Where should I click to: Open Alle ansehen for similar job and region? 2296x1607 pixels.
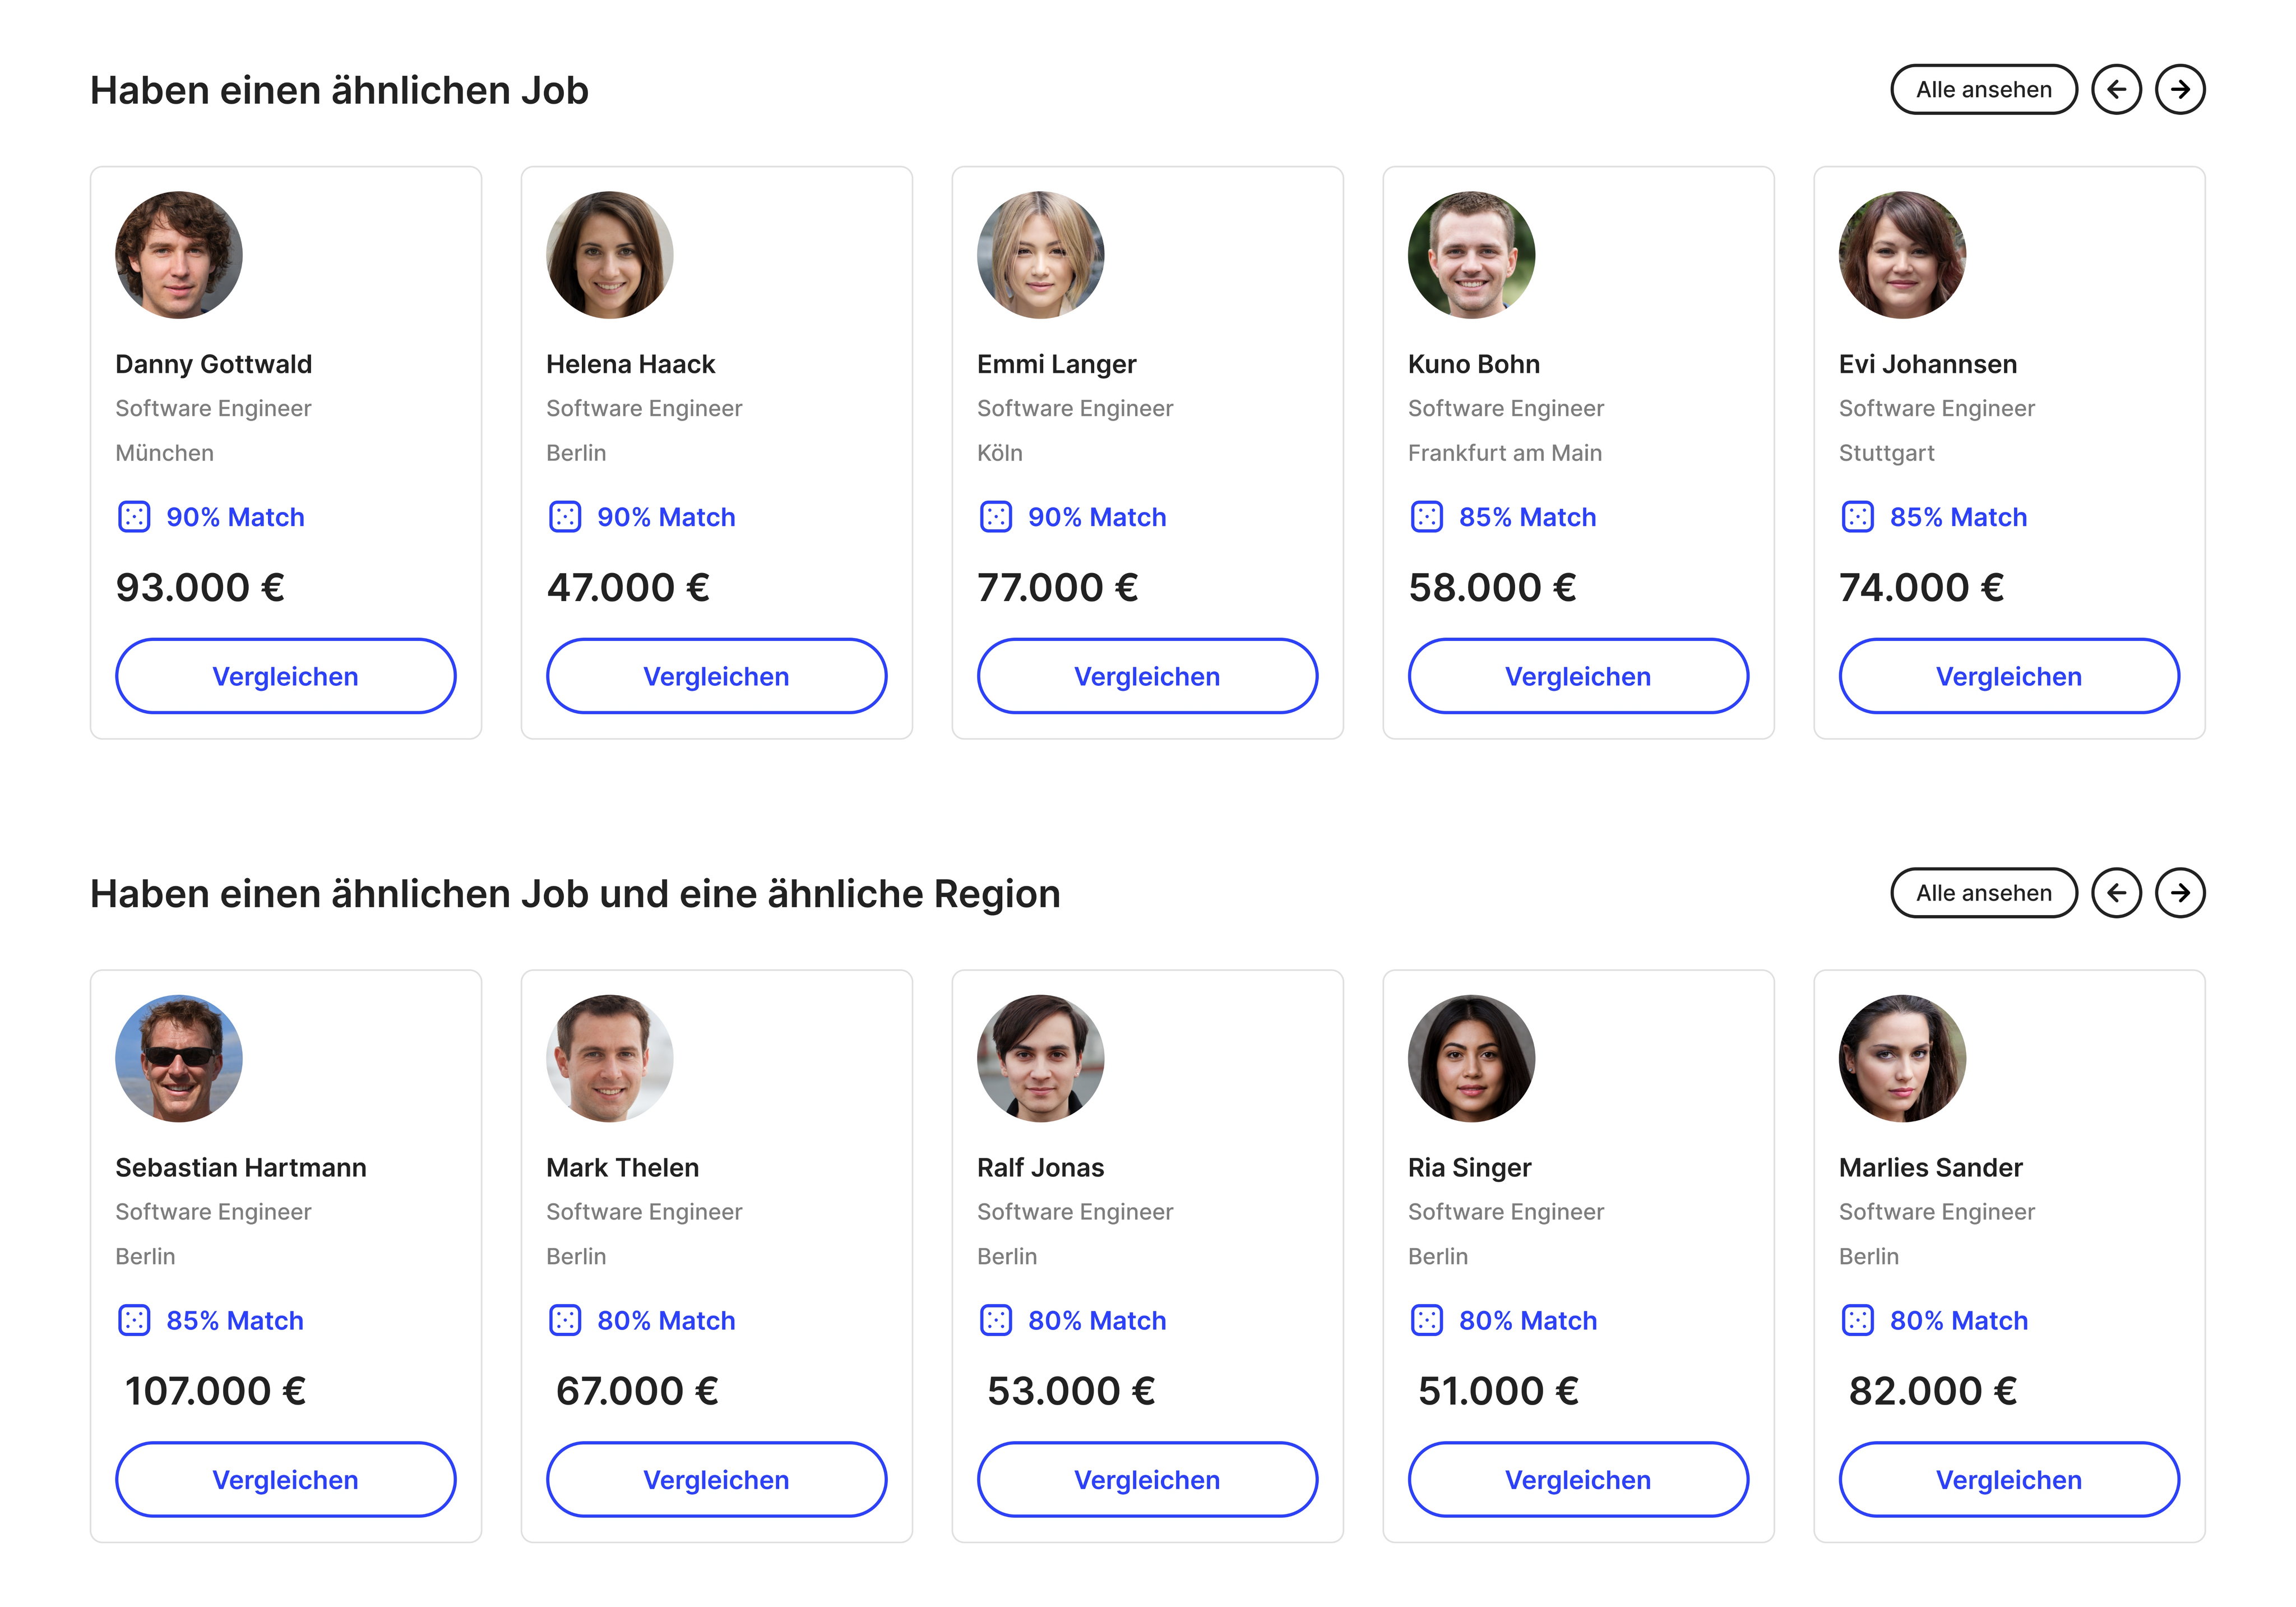1984,893
